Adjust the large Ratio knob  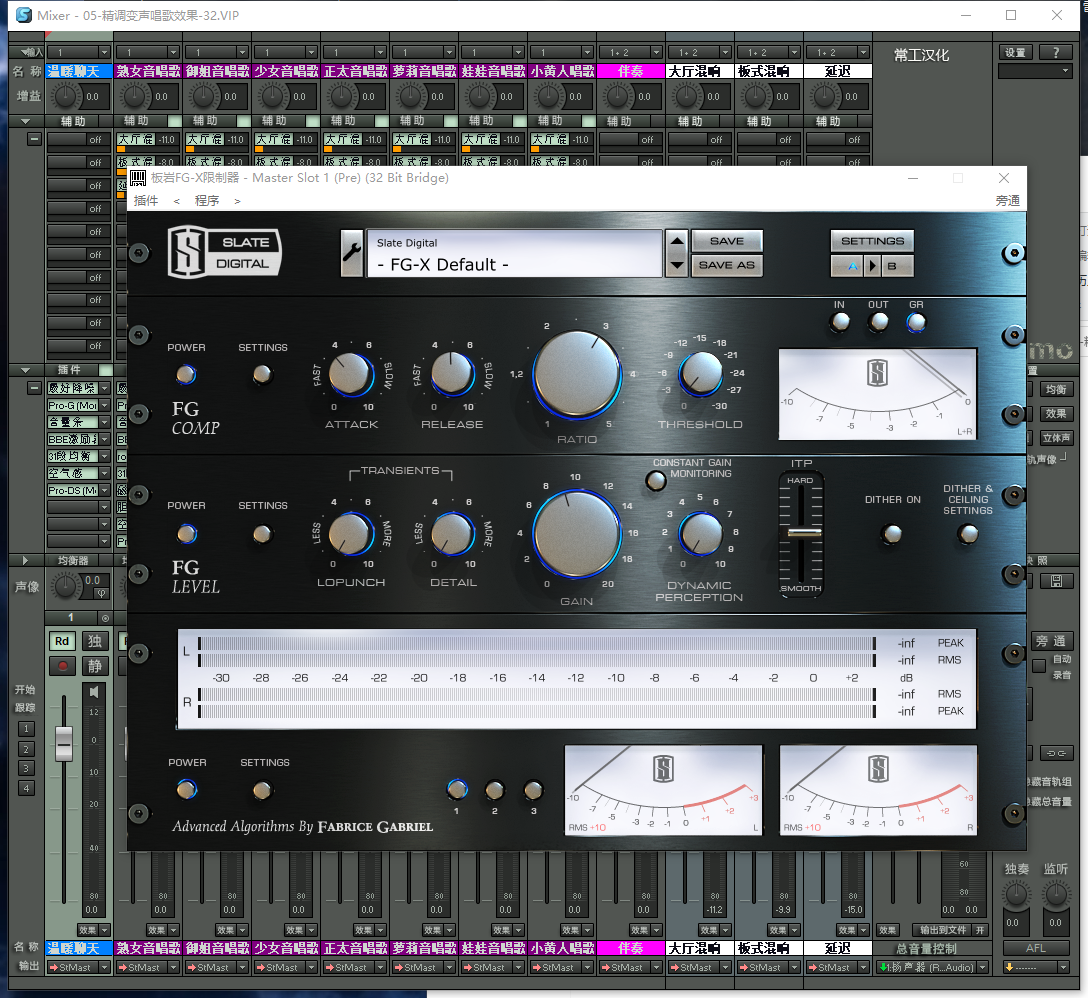click(577, 375)
